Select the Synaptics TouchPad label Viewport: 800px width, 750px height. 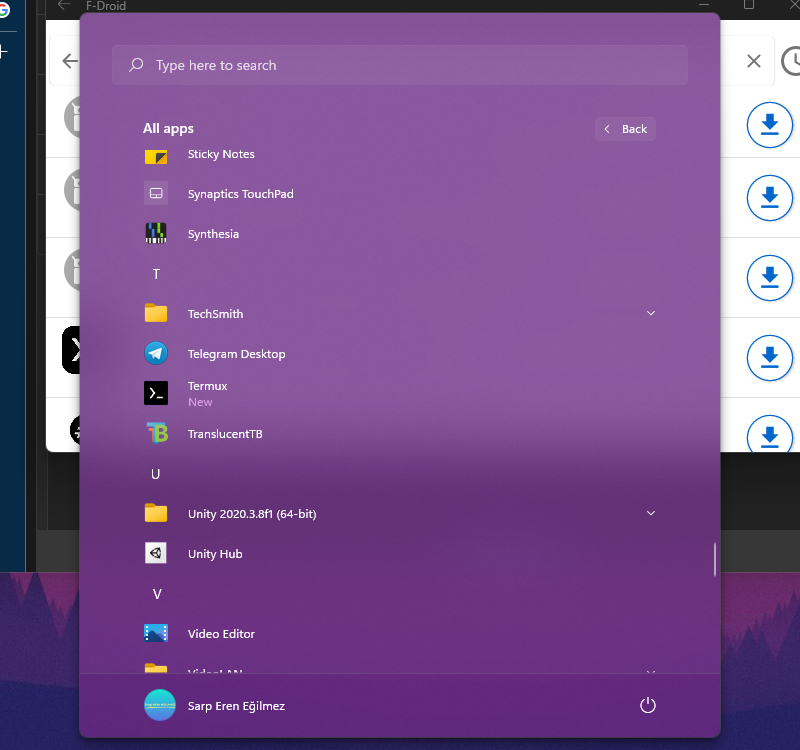coord(240,194)
